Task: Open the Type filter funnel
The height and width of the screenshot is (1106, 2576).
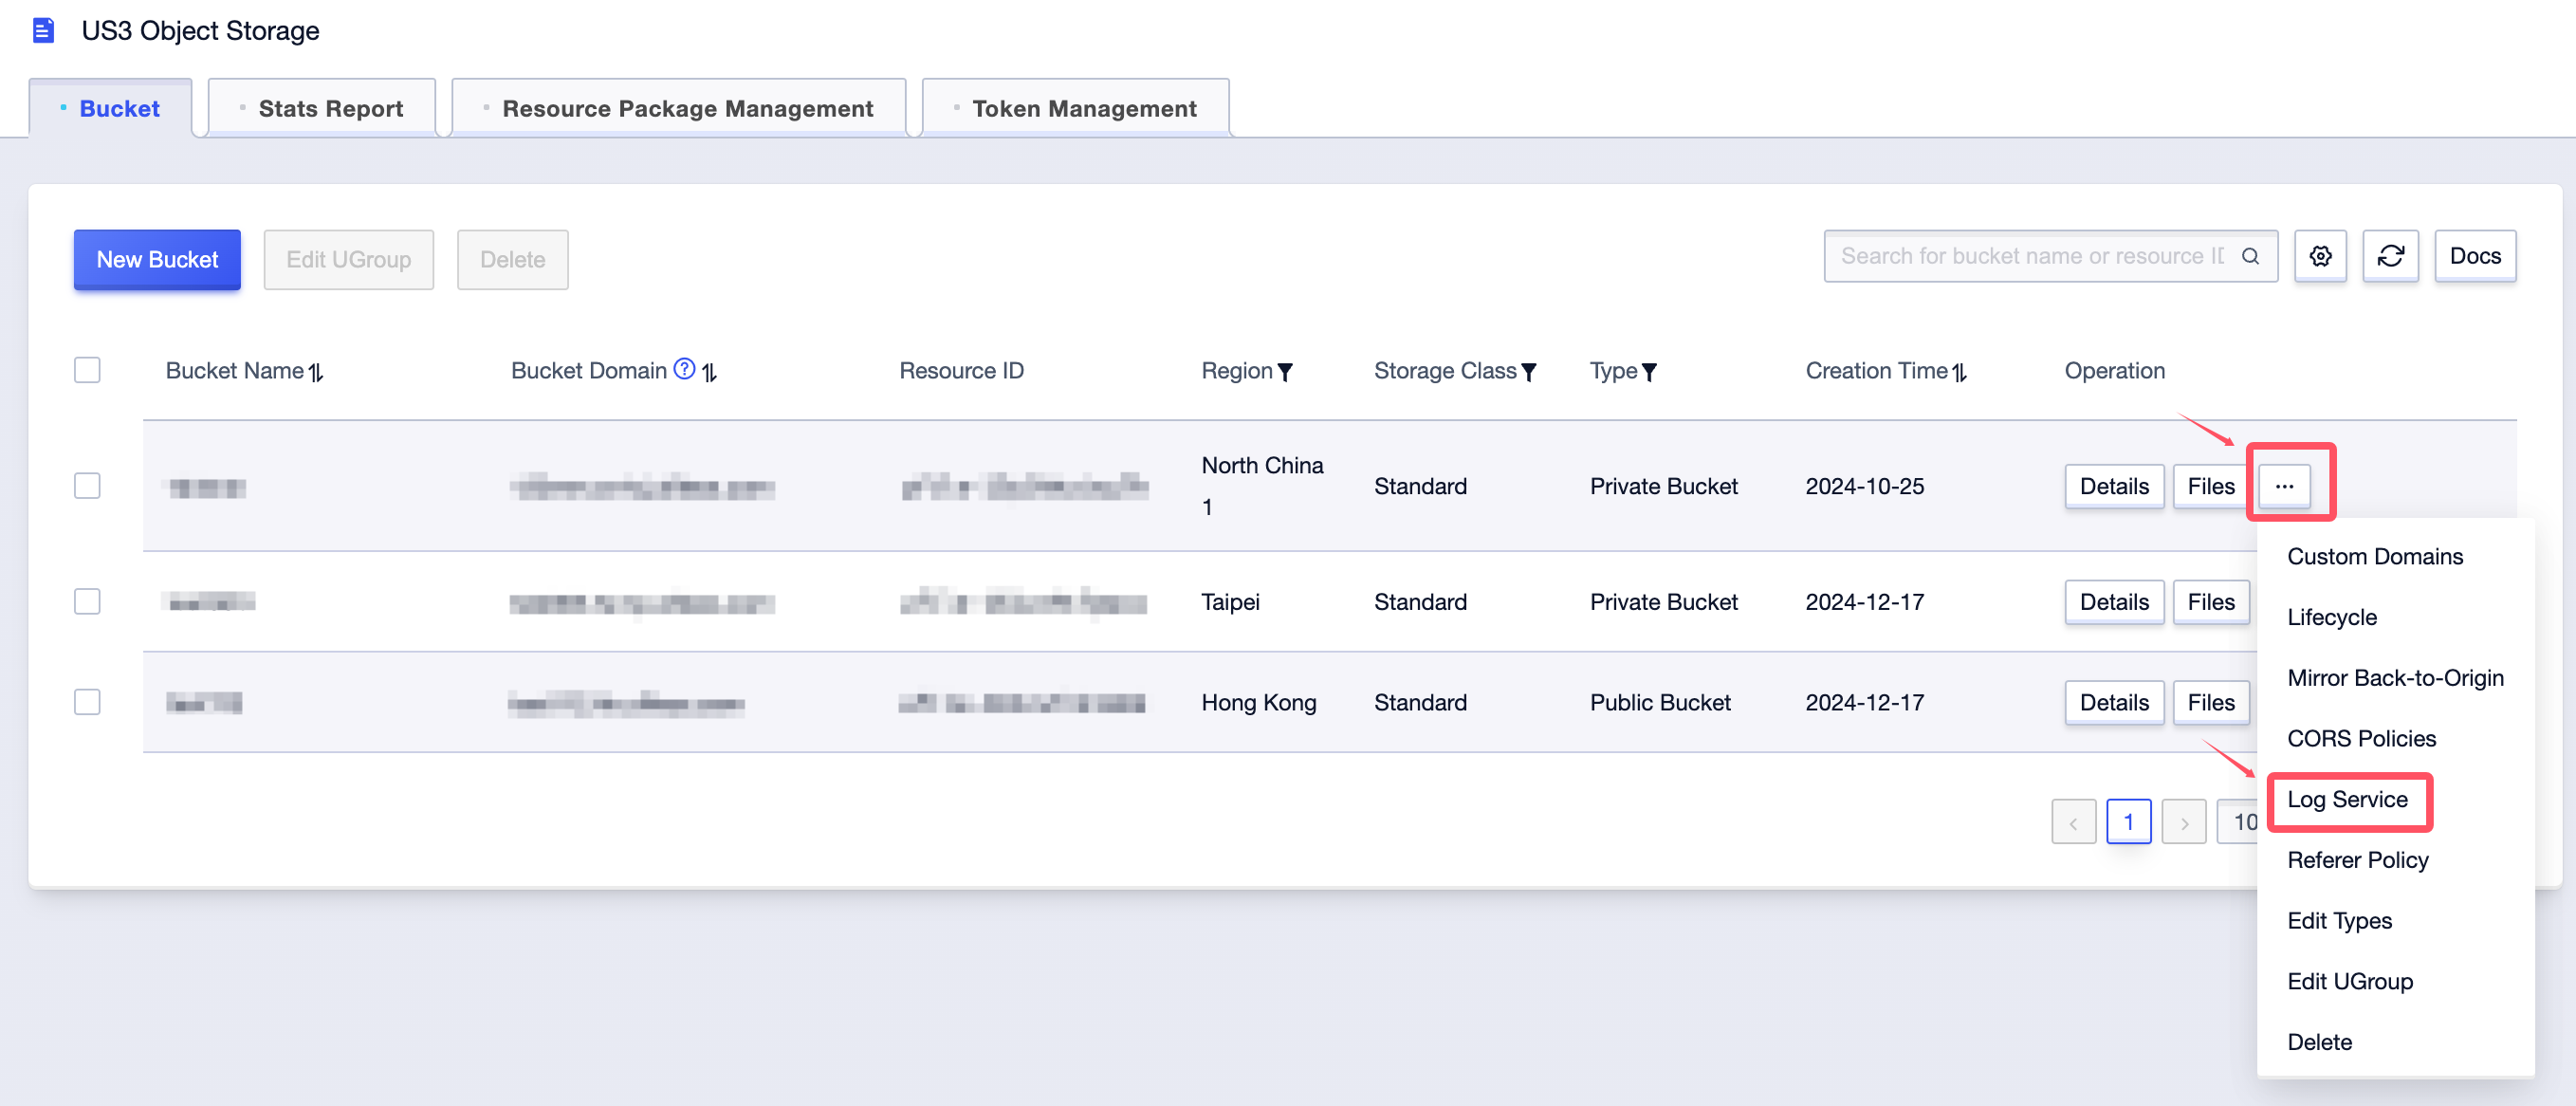Action: (x=1649, y=372)
